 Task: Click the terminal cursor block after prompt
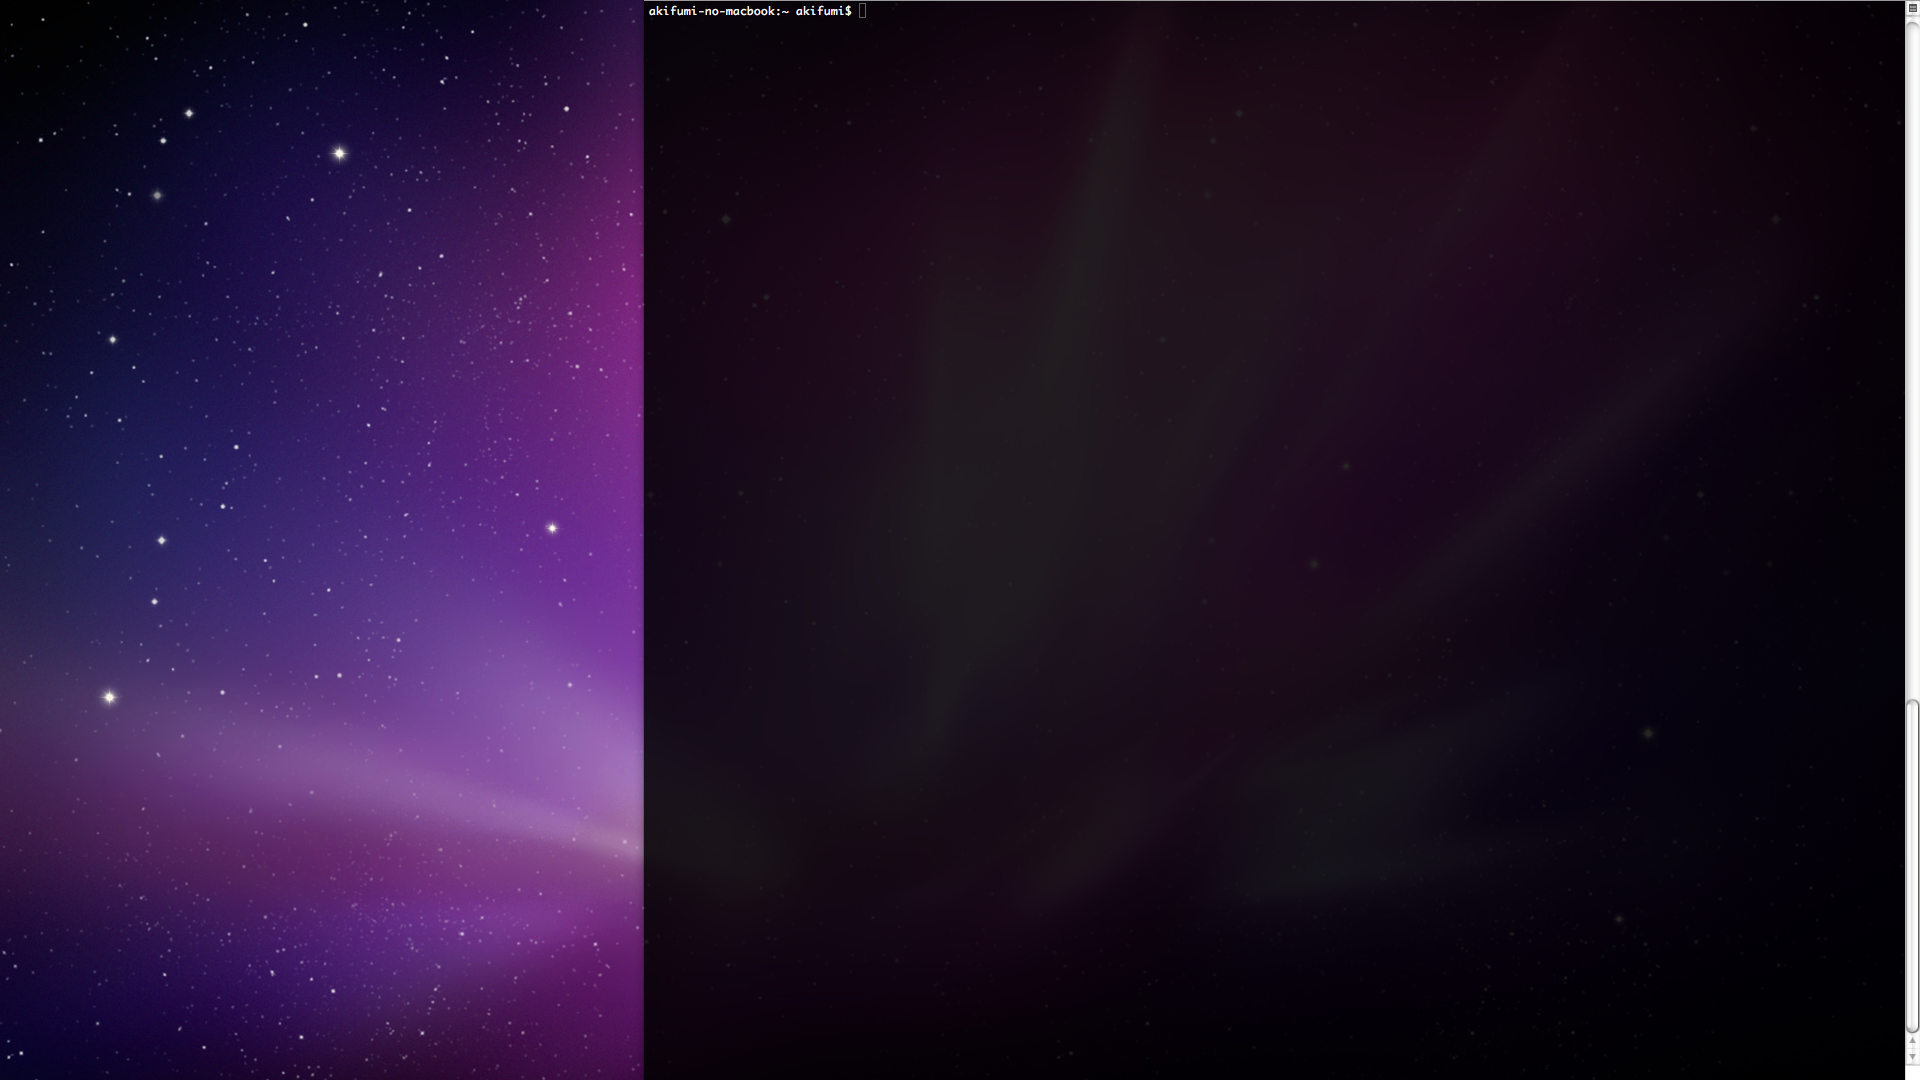862,11
